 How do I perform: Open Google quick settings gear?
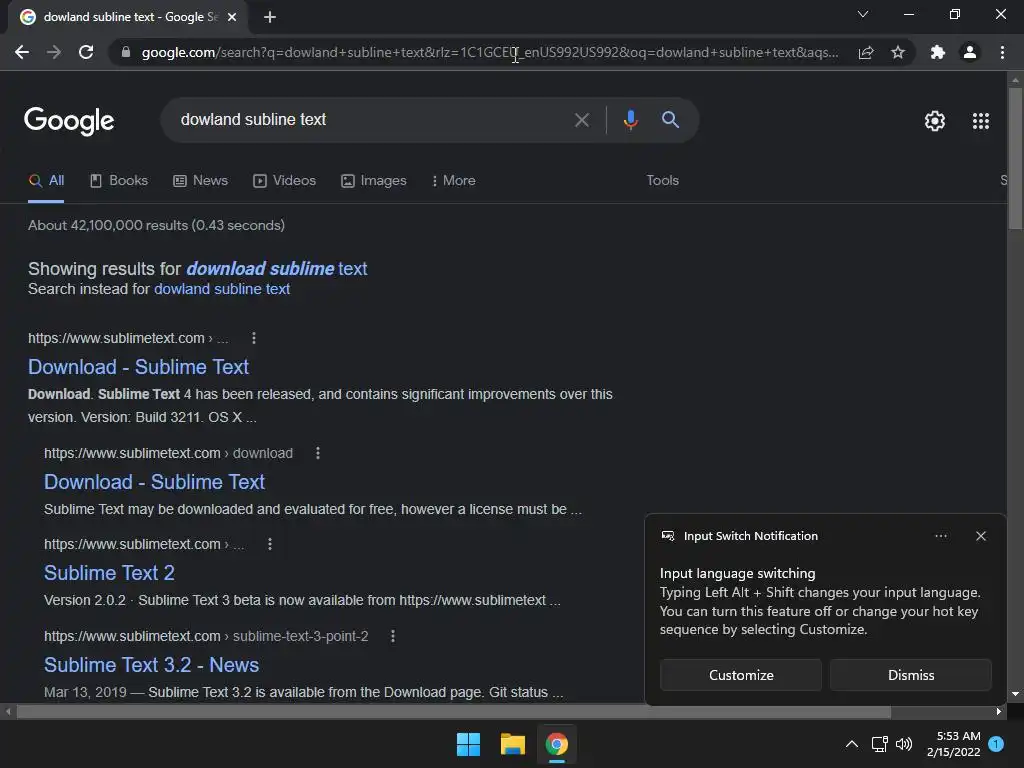click(935, 121)
